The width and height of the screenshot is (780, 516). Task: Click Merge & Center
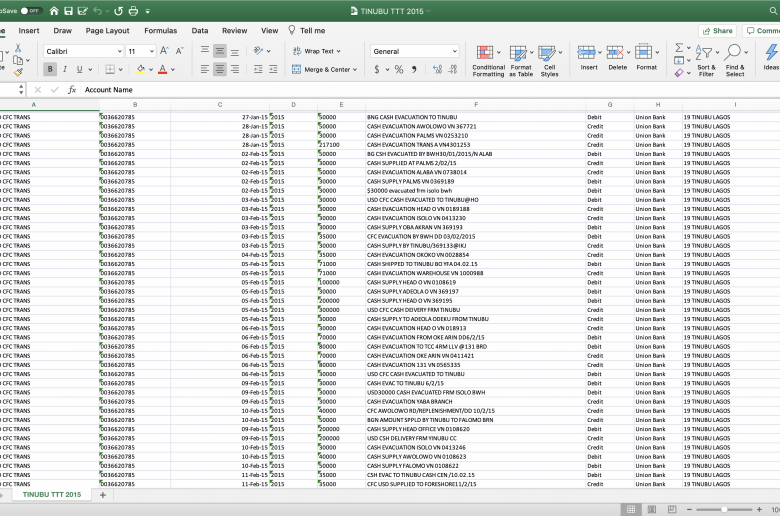pyautogui.click(x=324, y=70)
